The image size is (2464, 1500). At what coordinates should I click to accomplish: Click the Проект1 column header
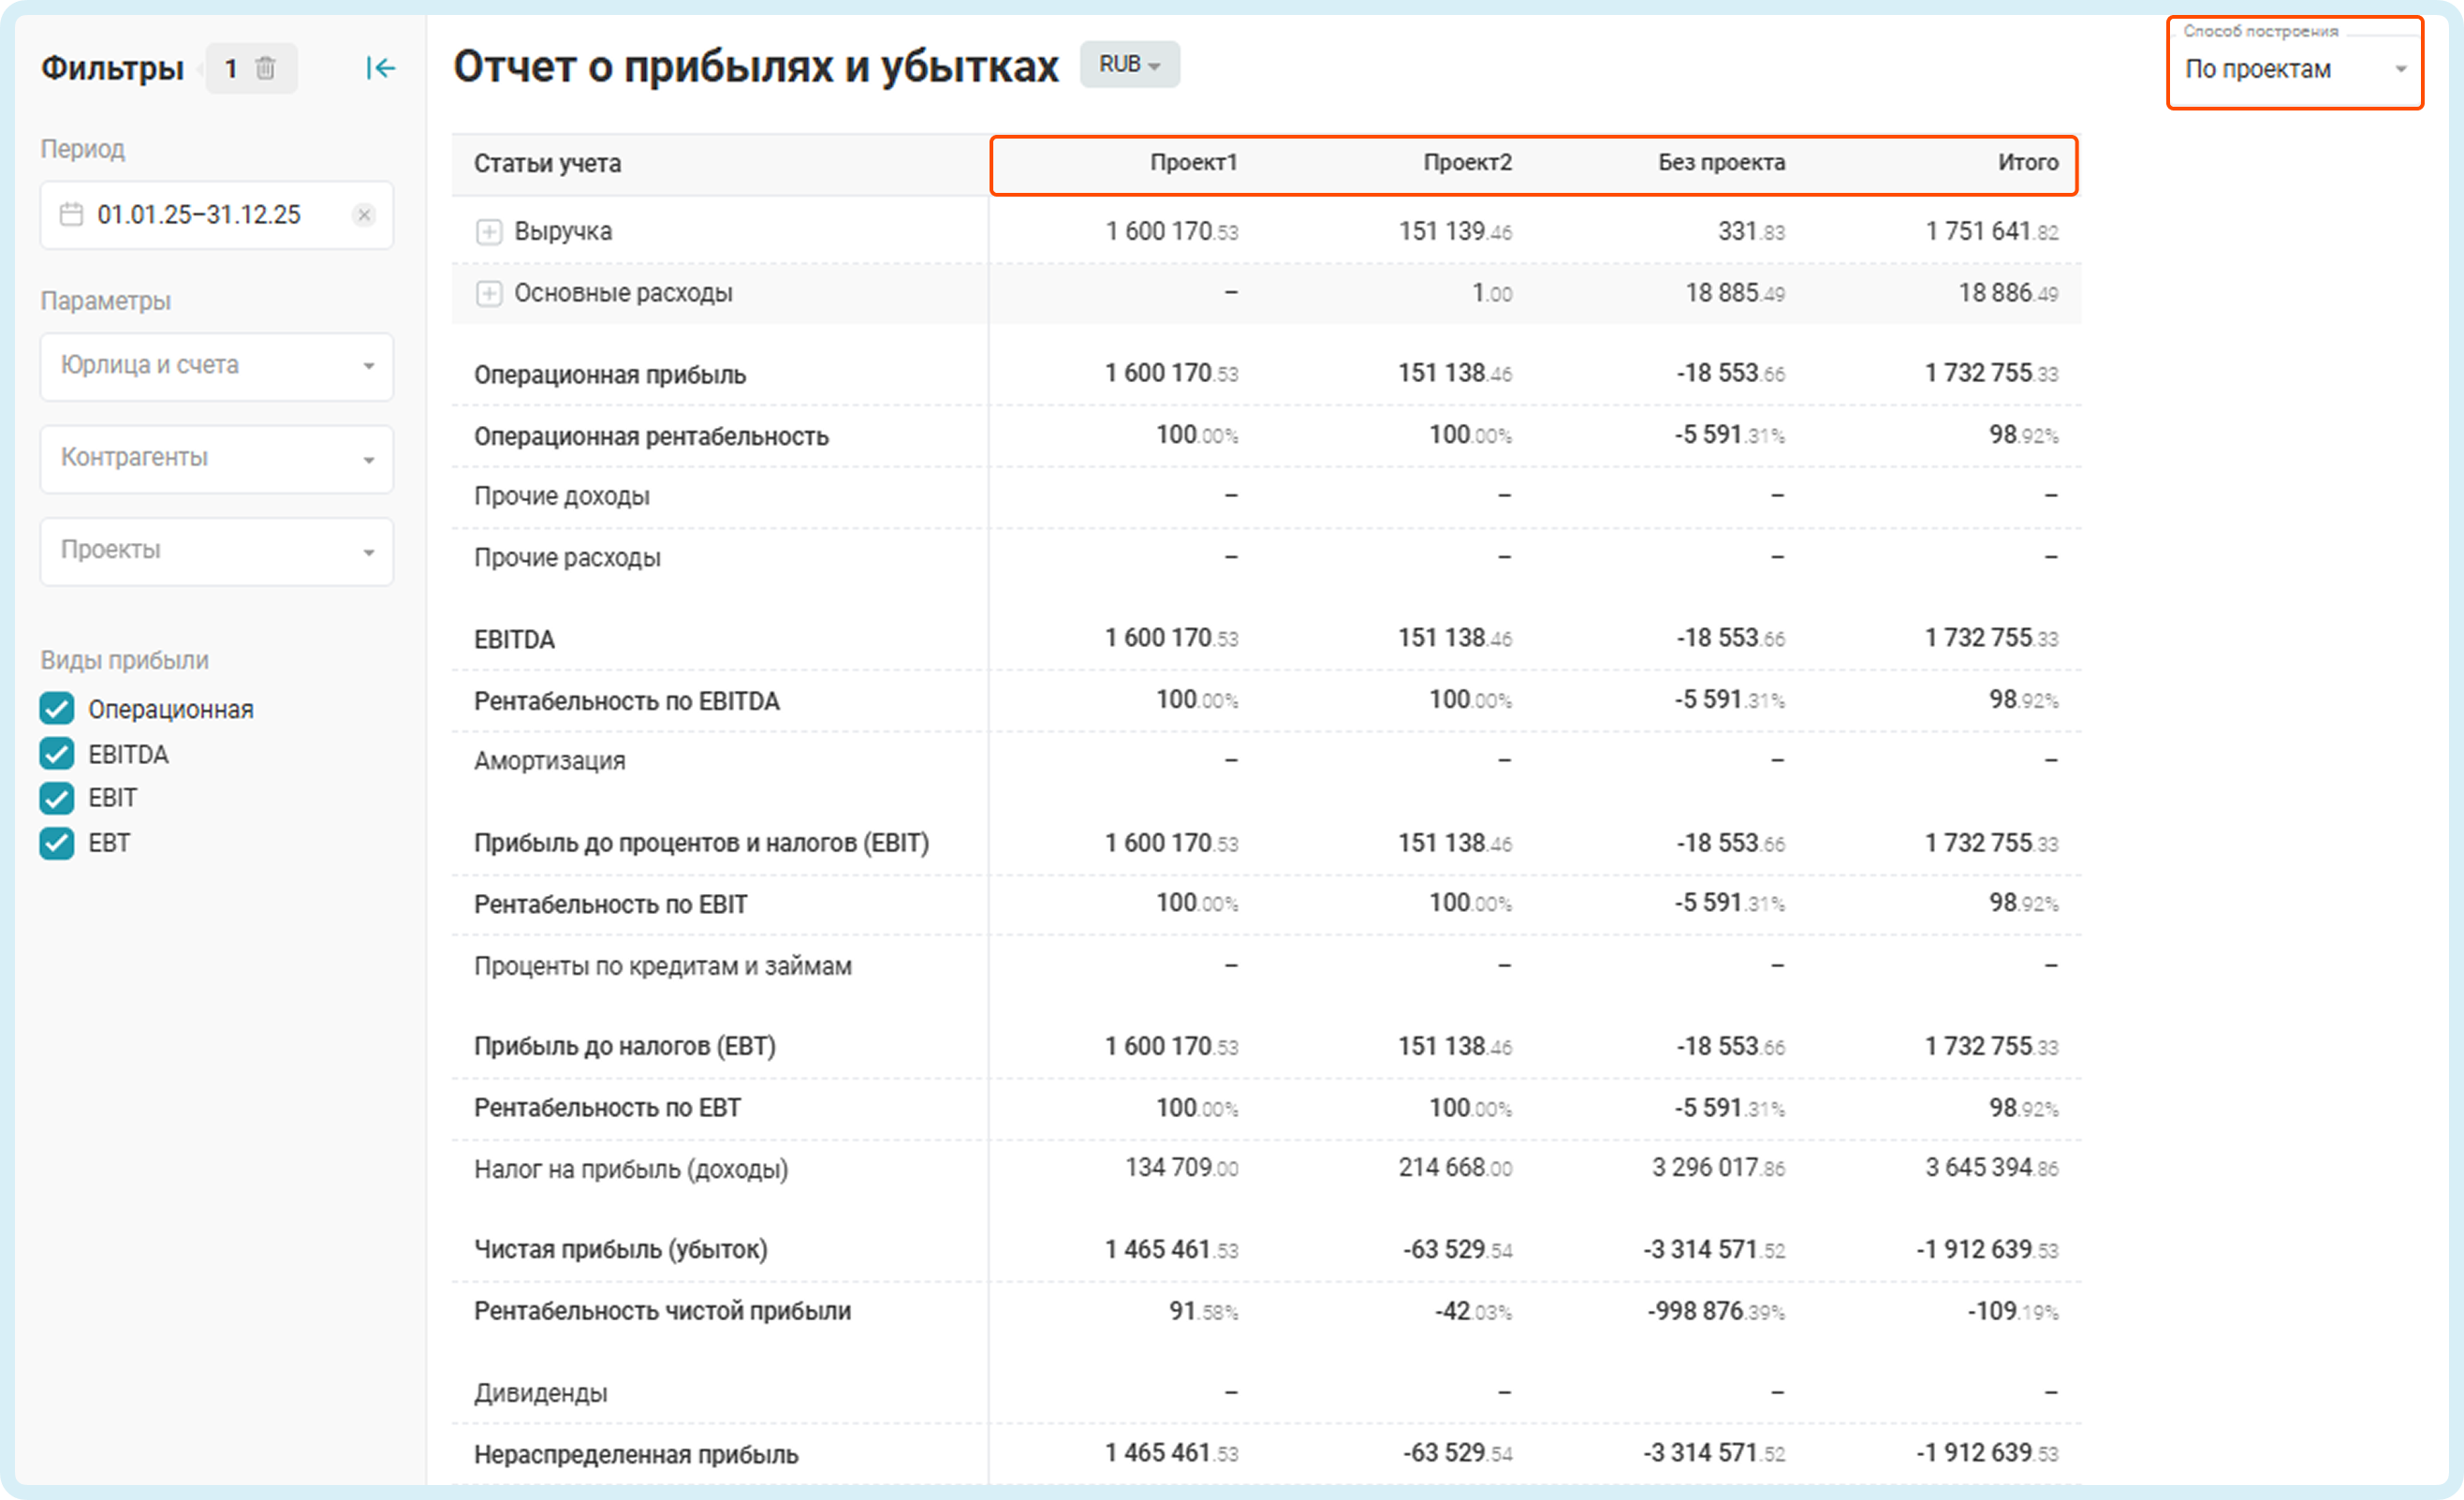coord(1193,162)
